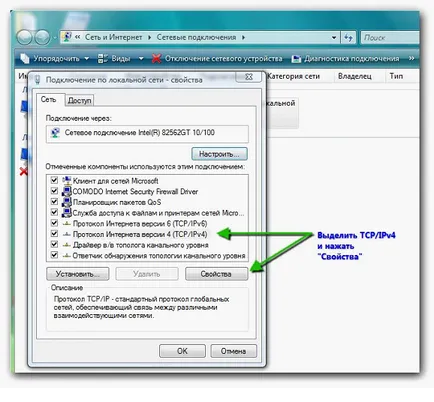Click the Свойства button

[217, 274]
